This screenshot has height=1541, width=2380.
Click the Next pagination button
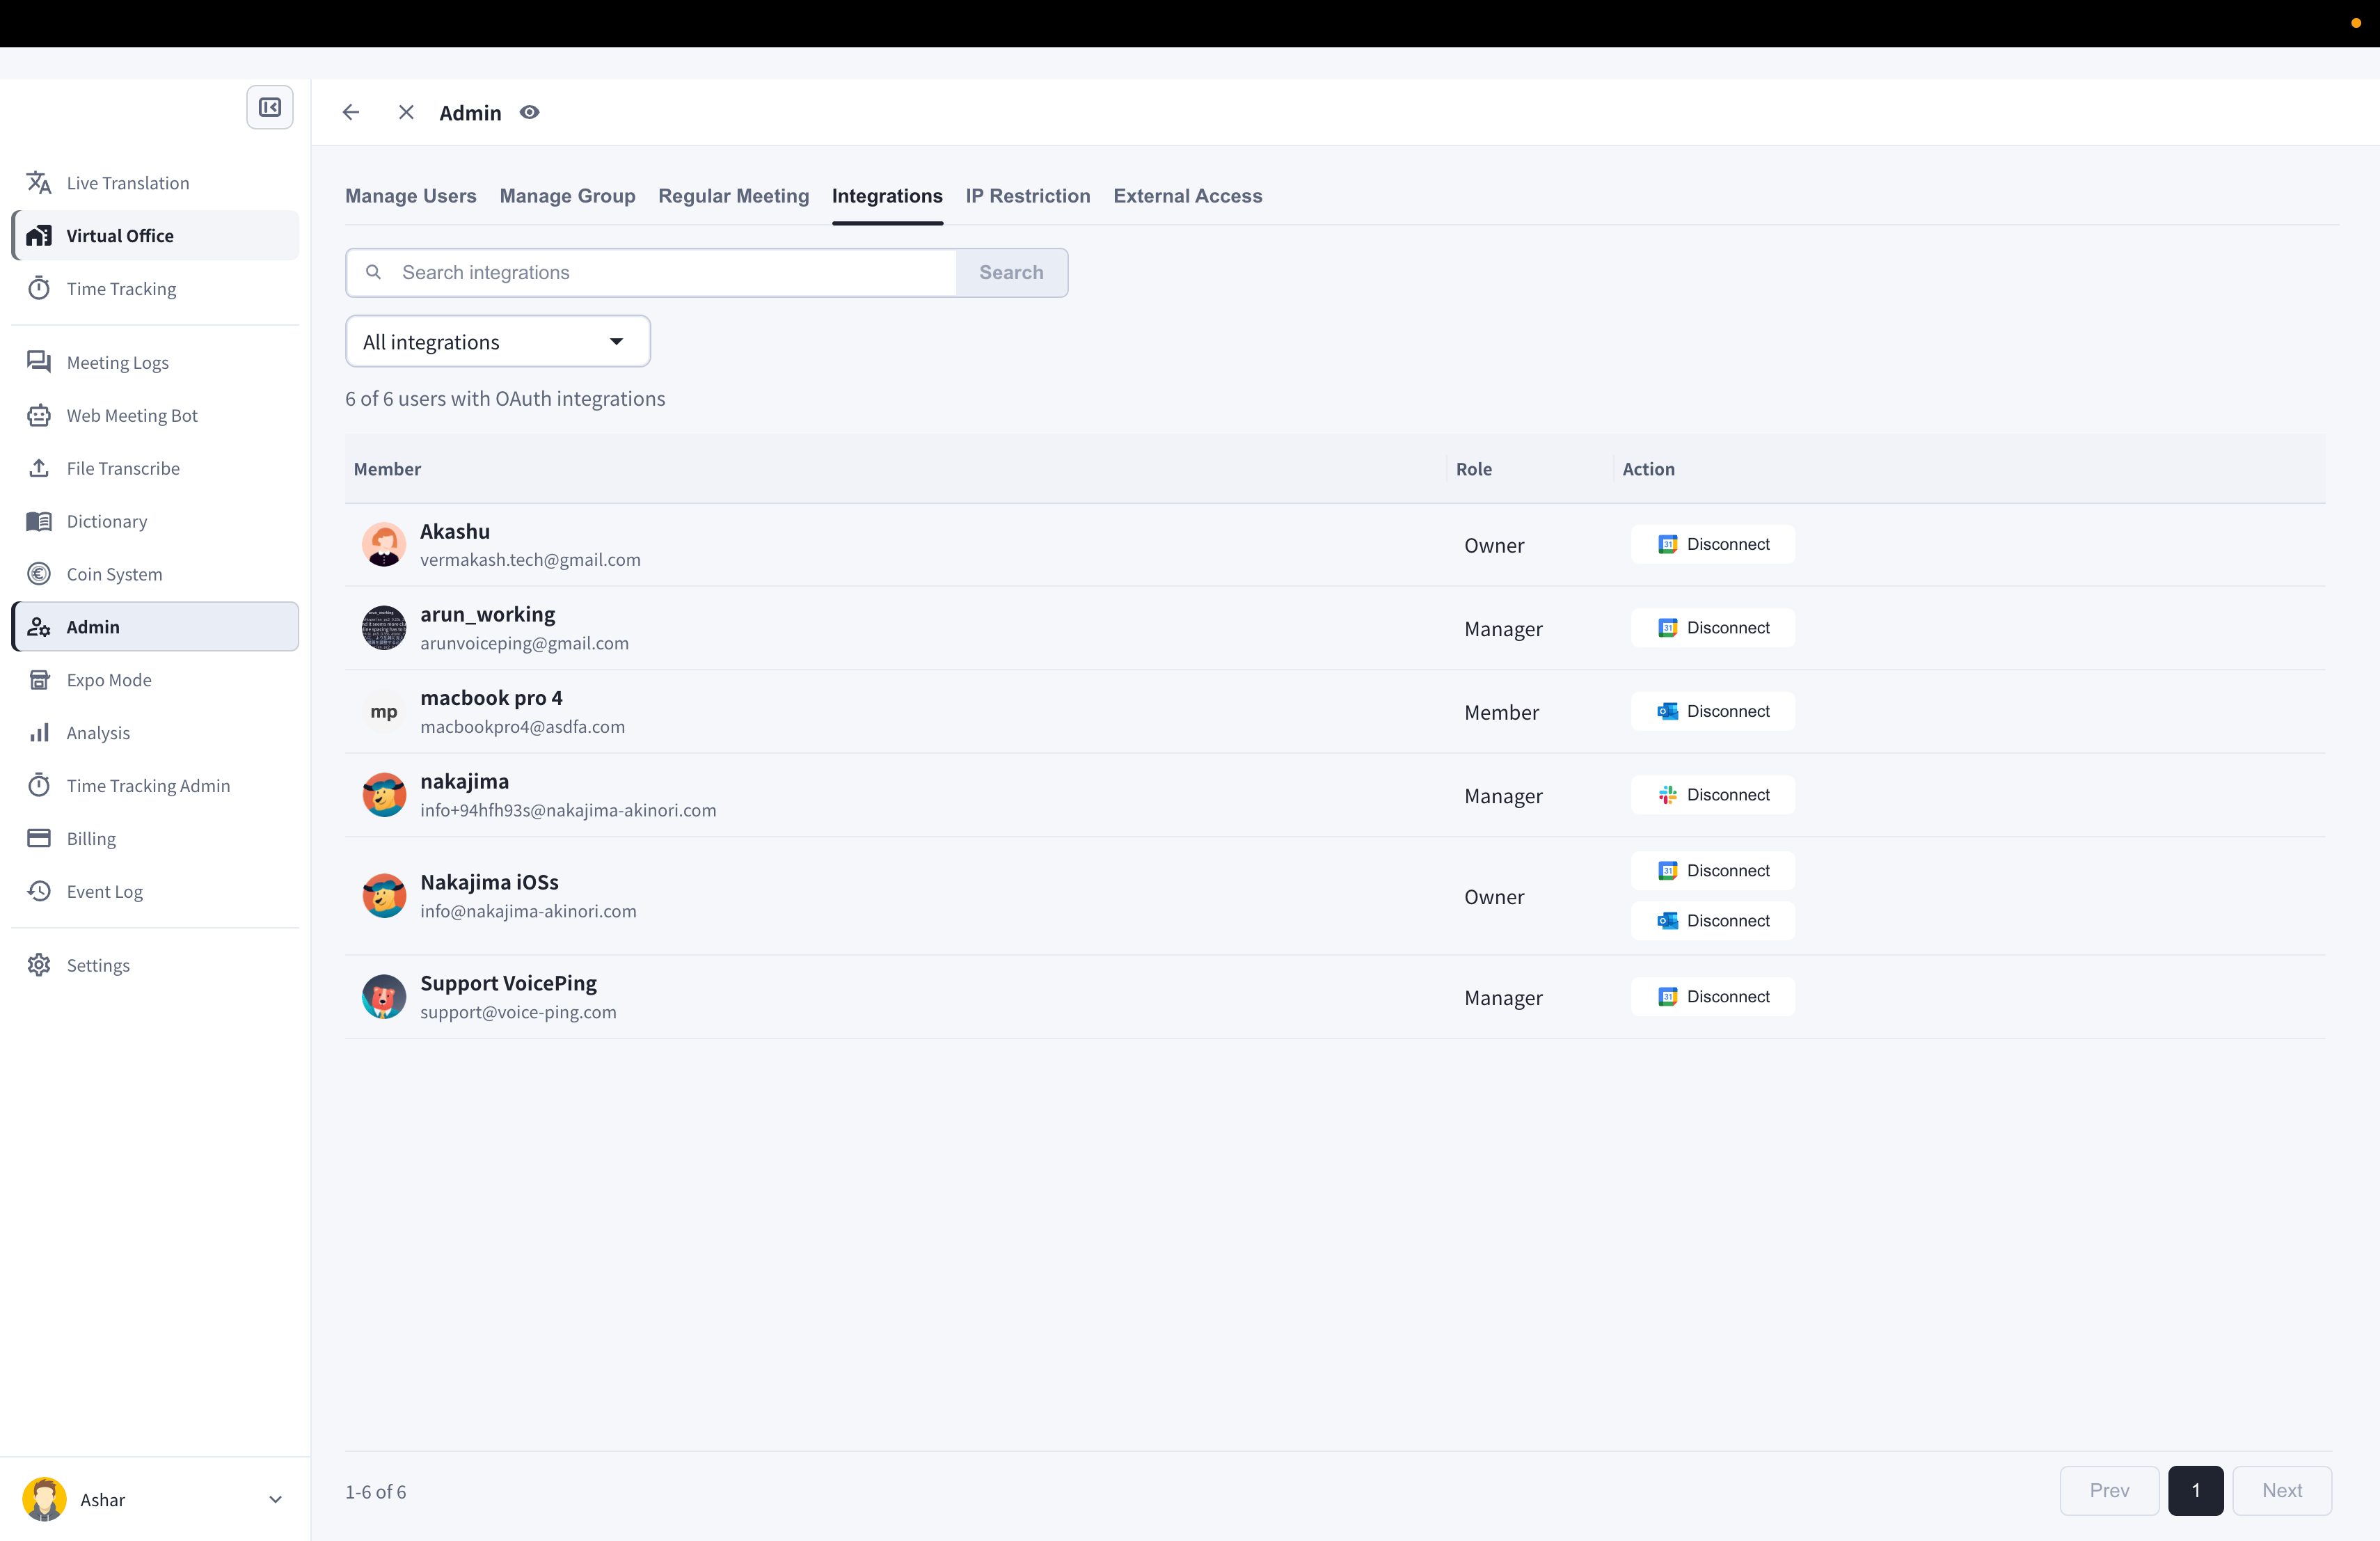pyautogui.click(x=2282, y=1490)
